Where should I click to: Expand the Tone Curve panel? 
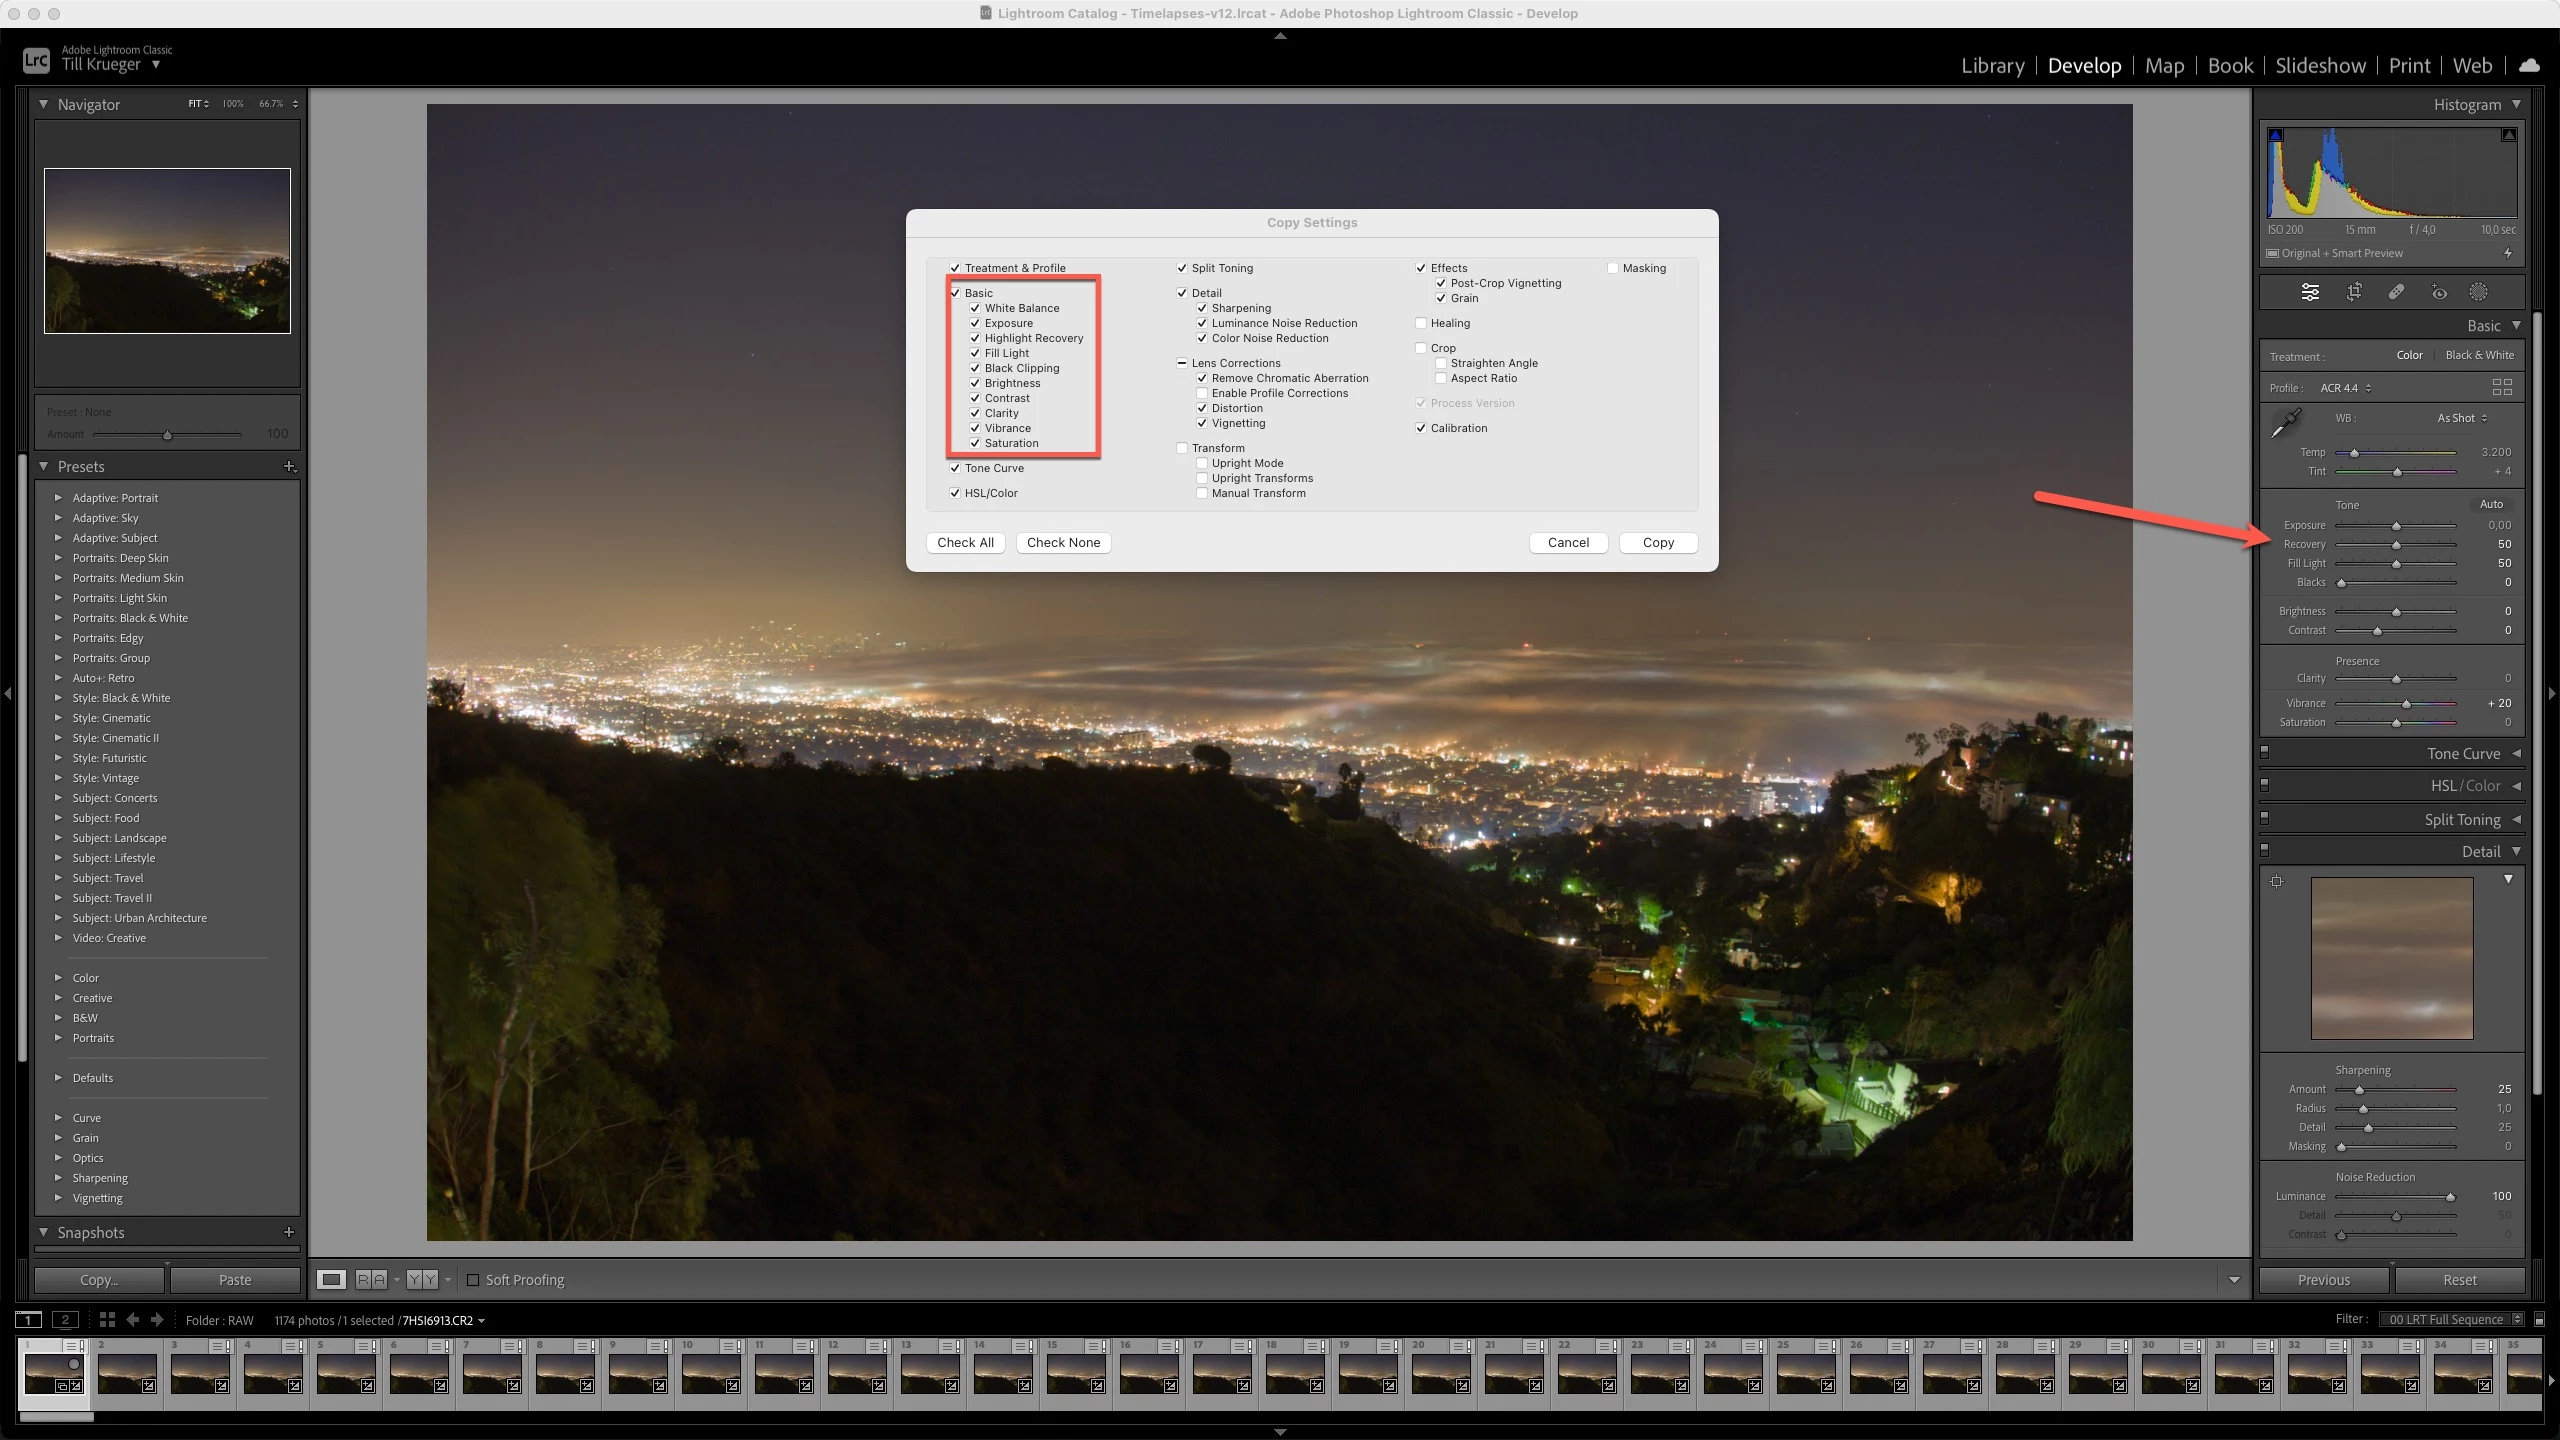(2464, 754)
